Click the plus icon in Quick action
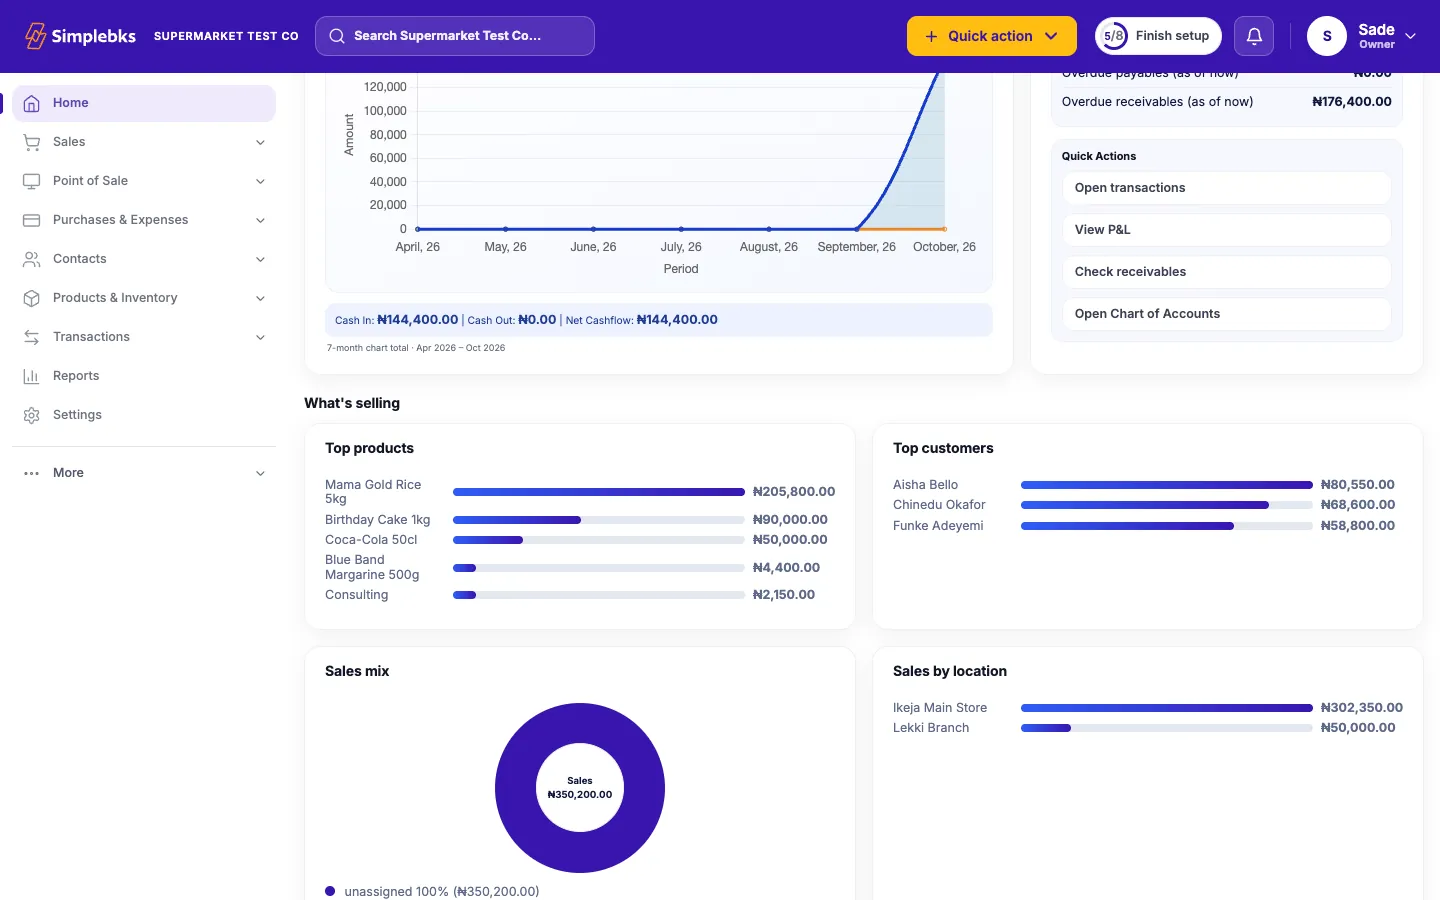The width and height of the screenshot is (1440, 900). [931, 36]
